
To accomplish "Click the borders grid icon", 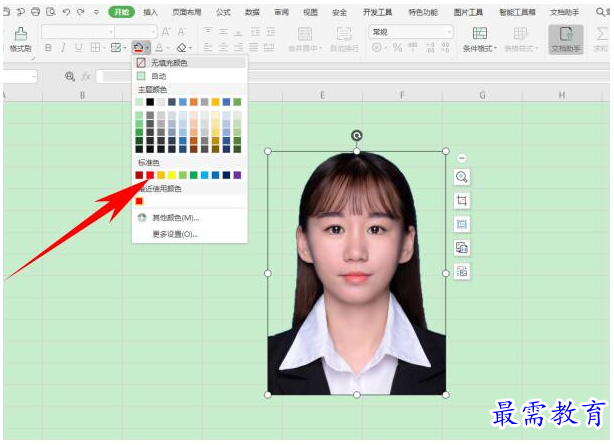I will coord(95,48).
